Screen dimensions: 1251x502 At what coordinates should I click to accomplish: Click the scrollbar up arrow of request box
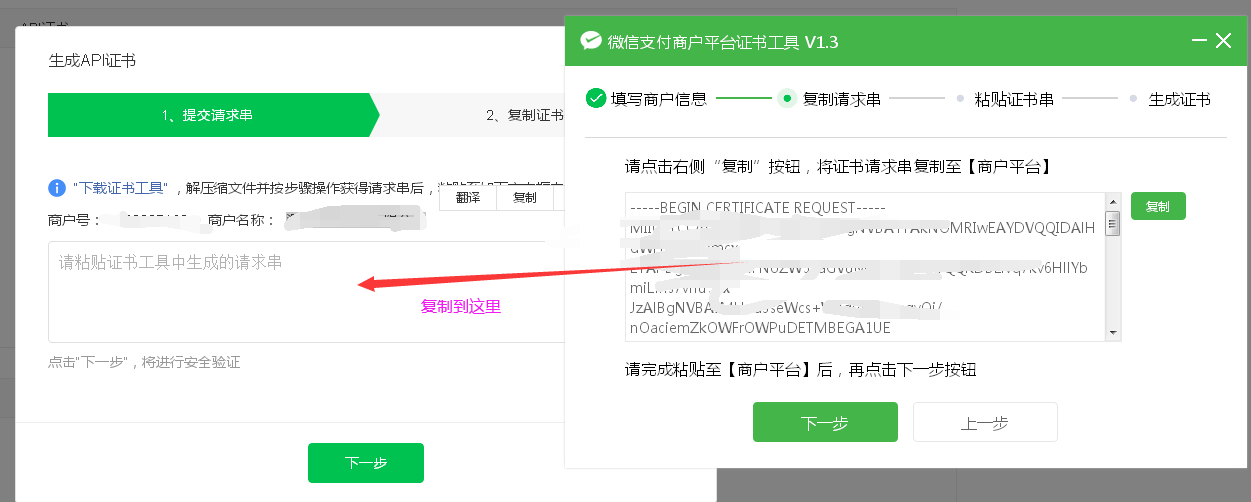point(1112,202)
